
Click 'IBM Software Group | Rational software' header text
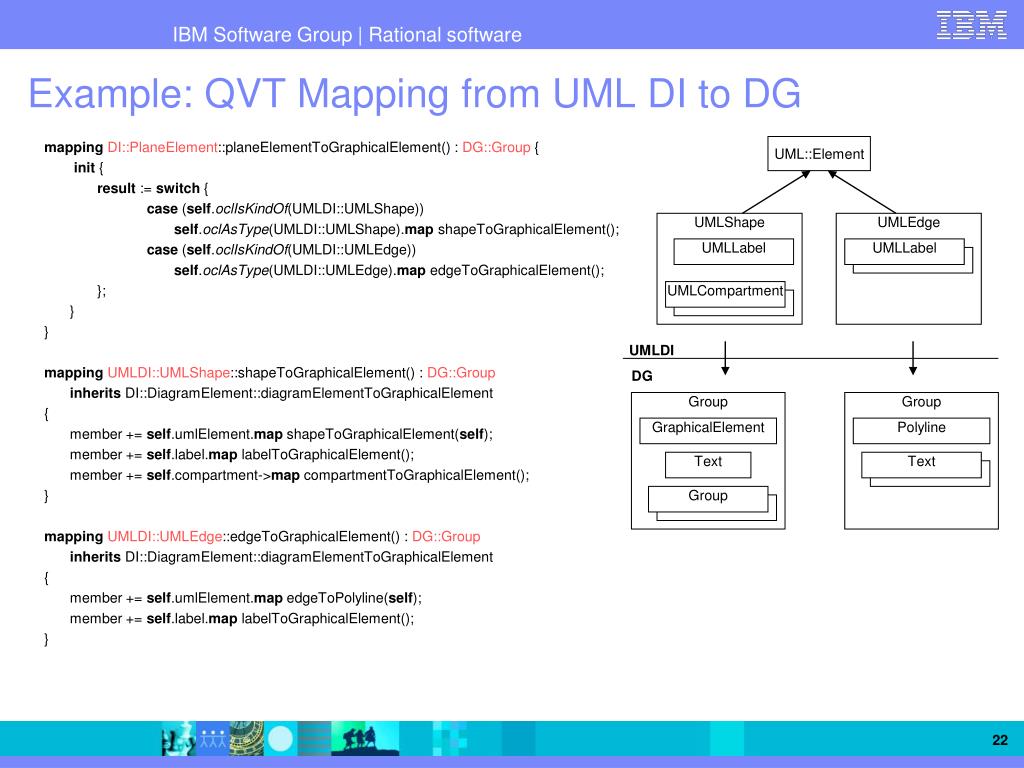coord(347,35)
